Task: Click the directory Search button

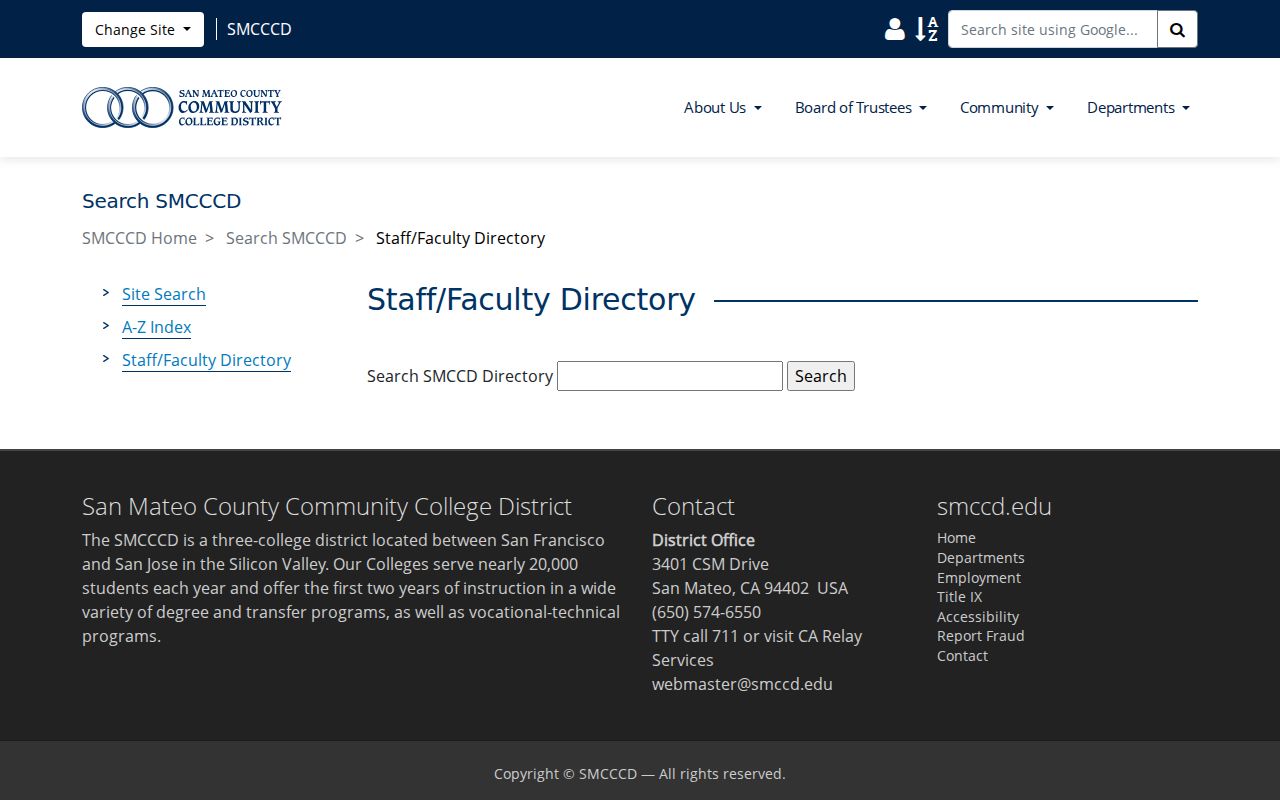Action: [x=821, y=376]
